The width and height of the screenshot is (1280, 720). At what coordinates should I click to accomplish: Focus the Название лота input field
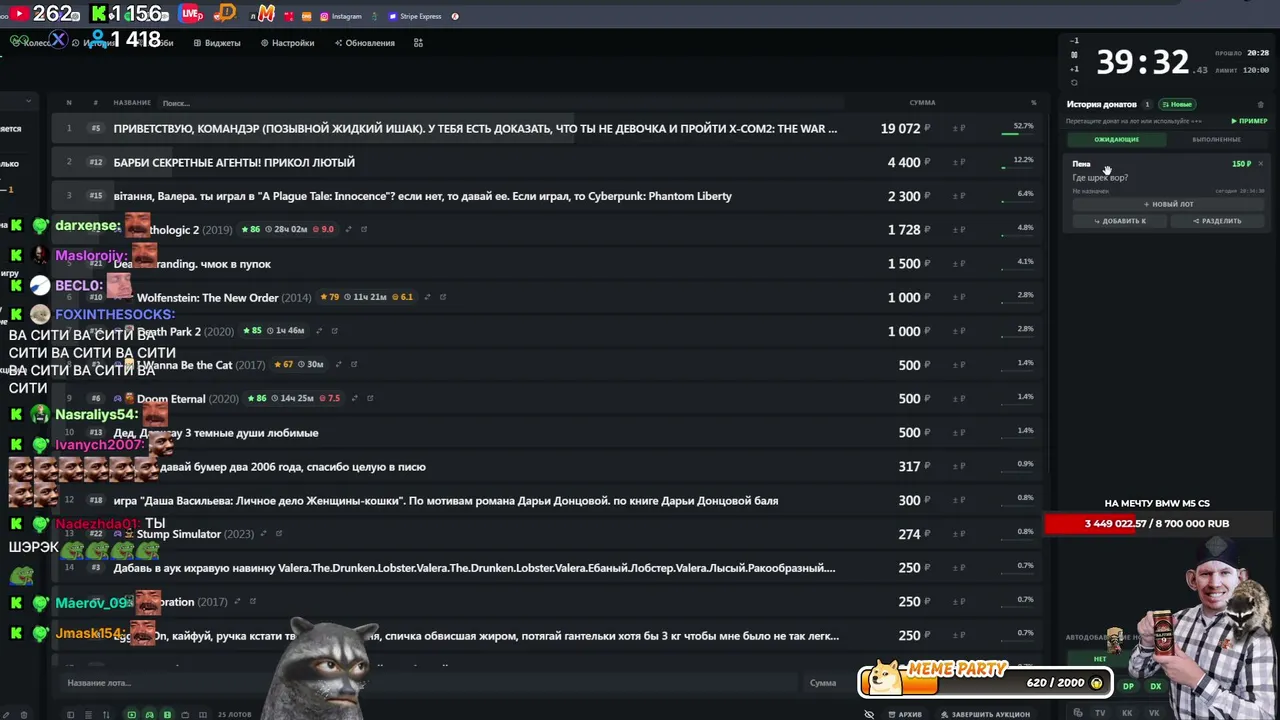[430, 683]
